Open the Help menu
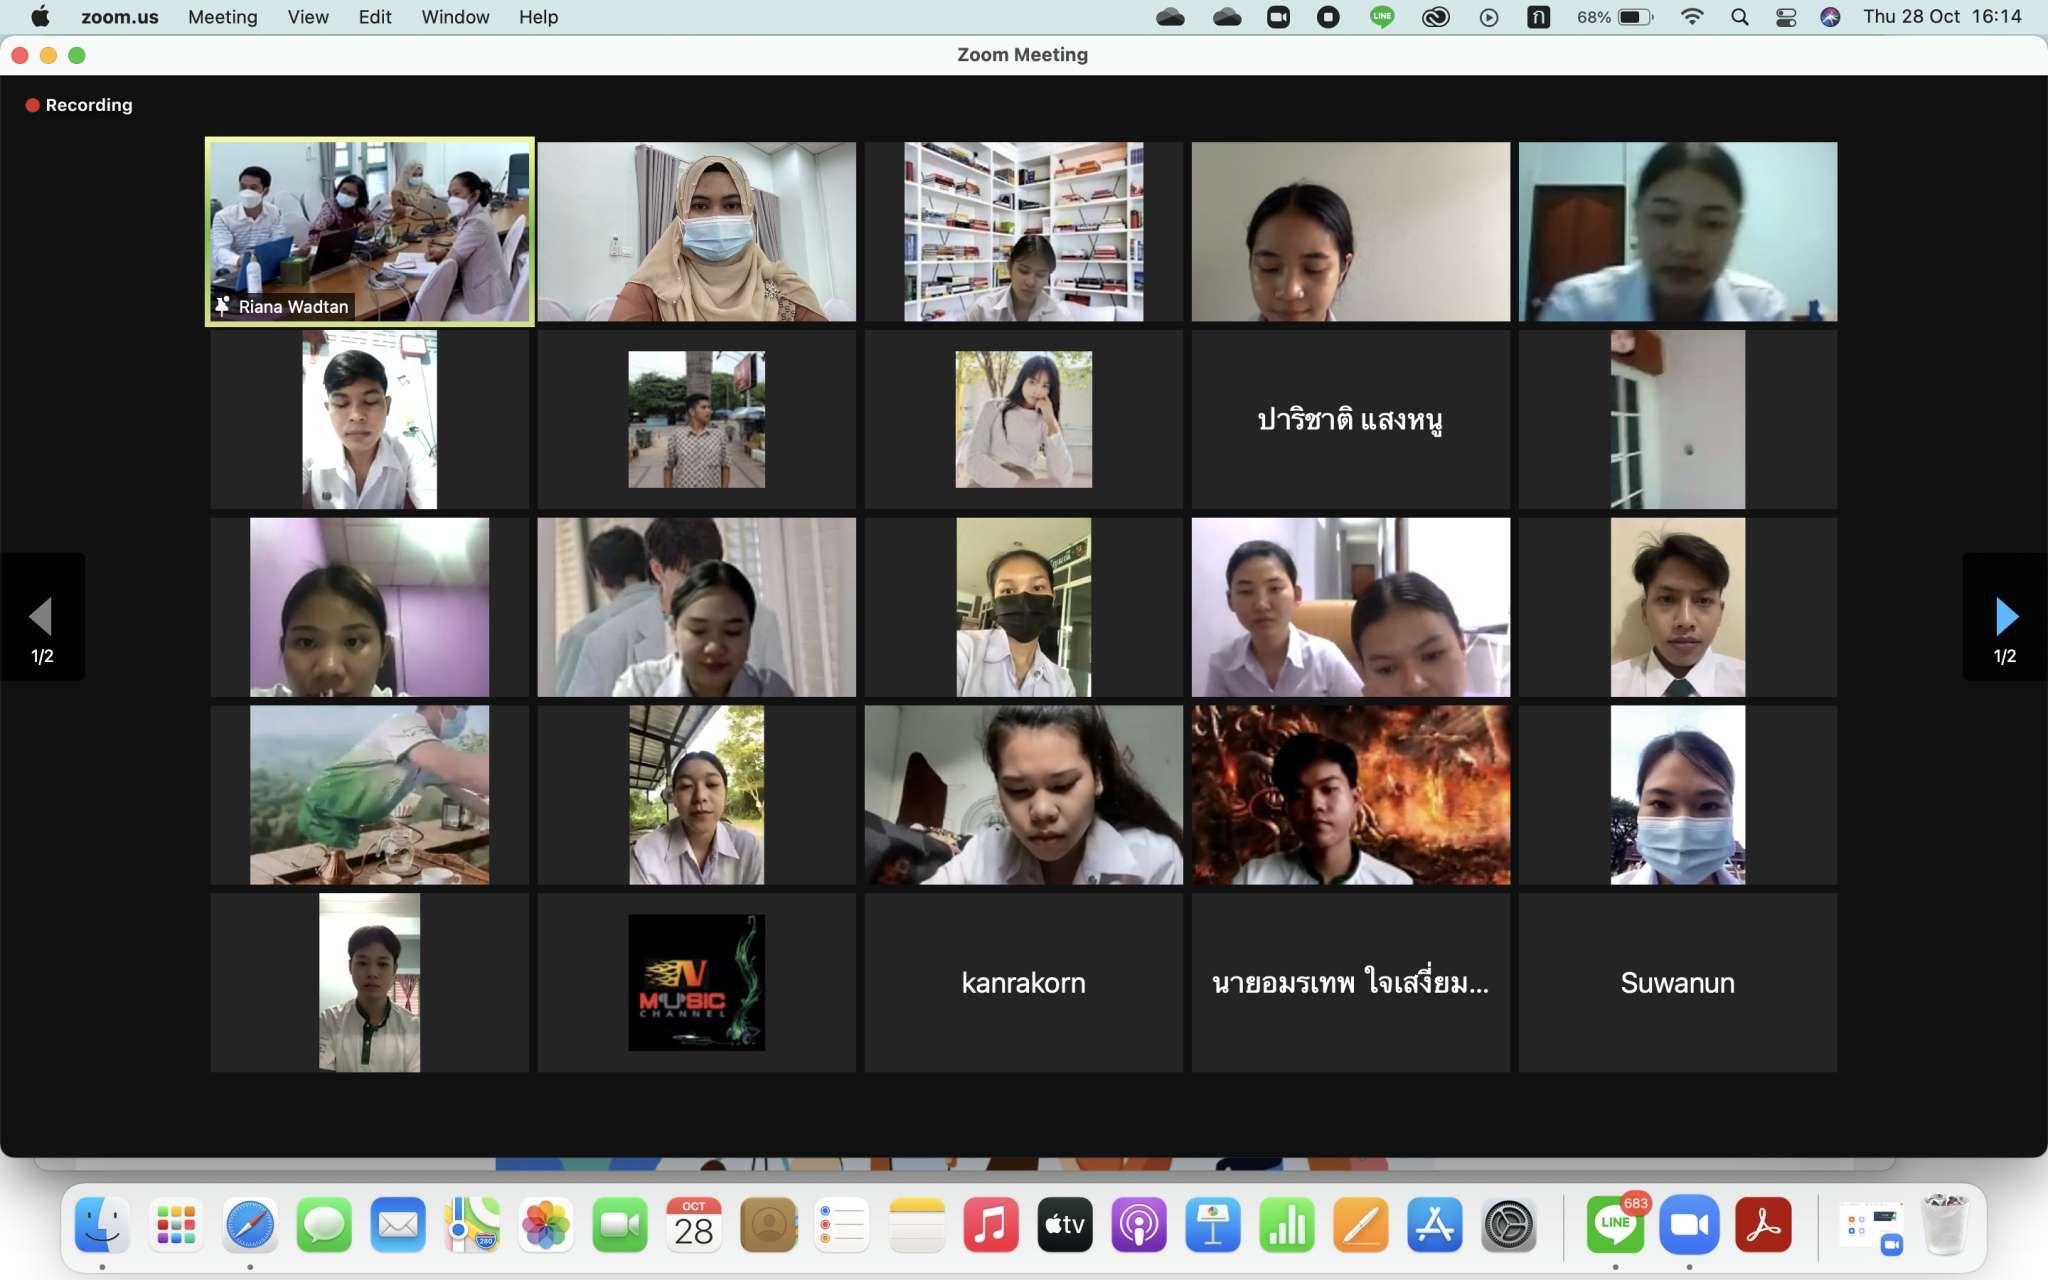 [538, 17]
